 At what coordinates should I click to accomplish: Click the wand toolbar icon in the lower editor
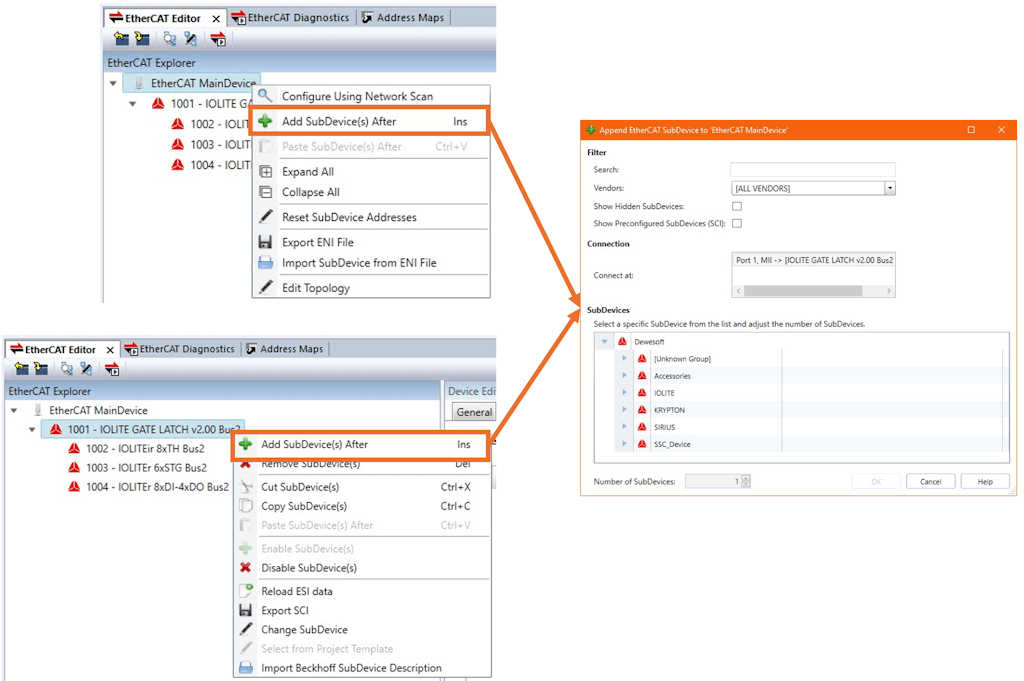86,369
